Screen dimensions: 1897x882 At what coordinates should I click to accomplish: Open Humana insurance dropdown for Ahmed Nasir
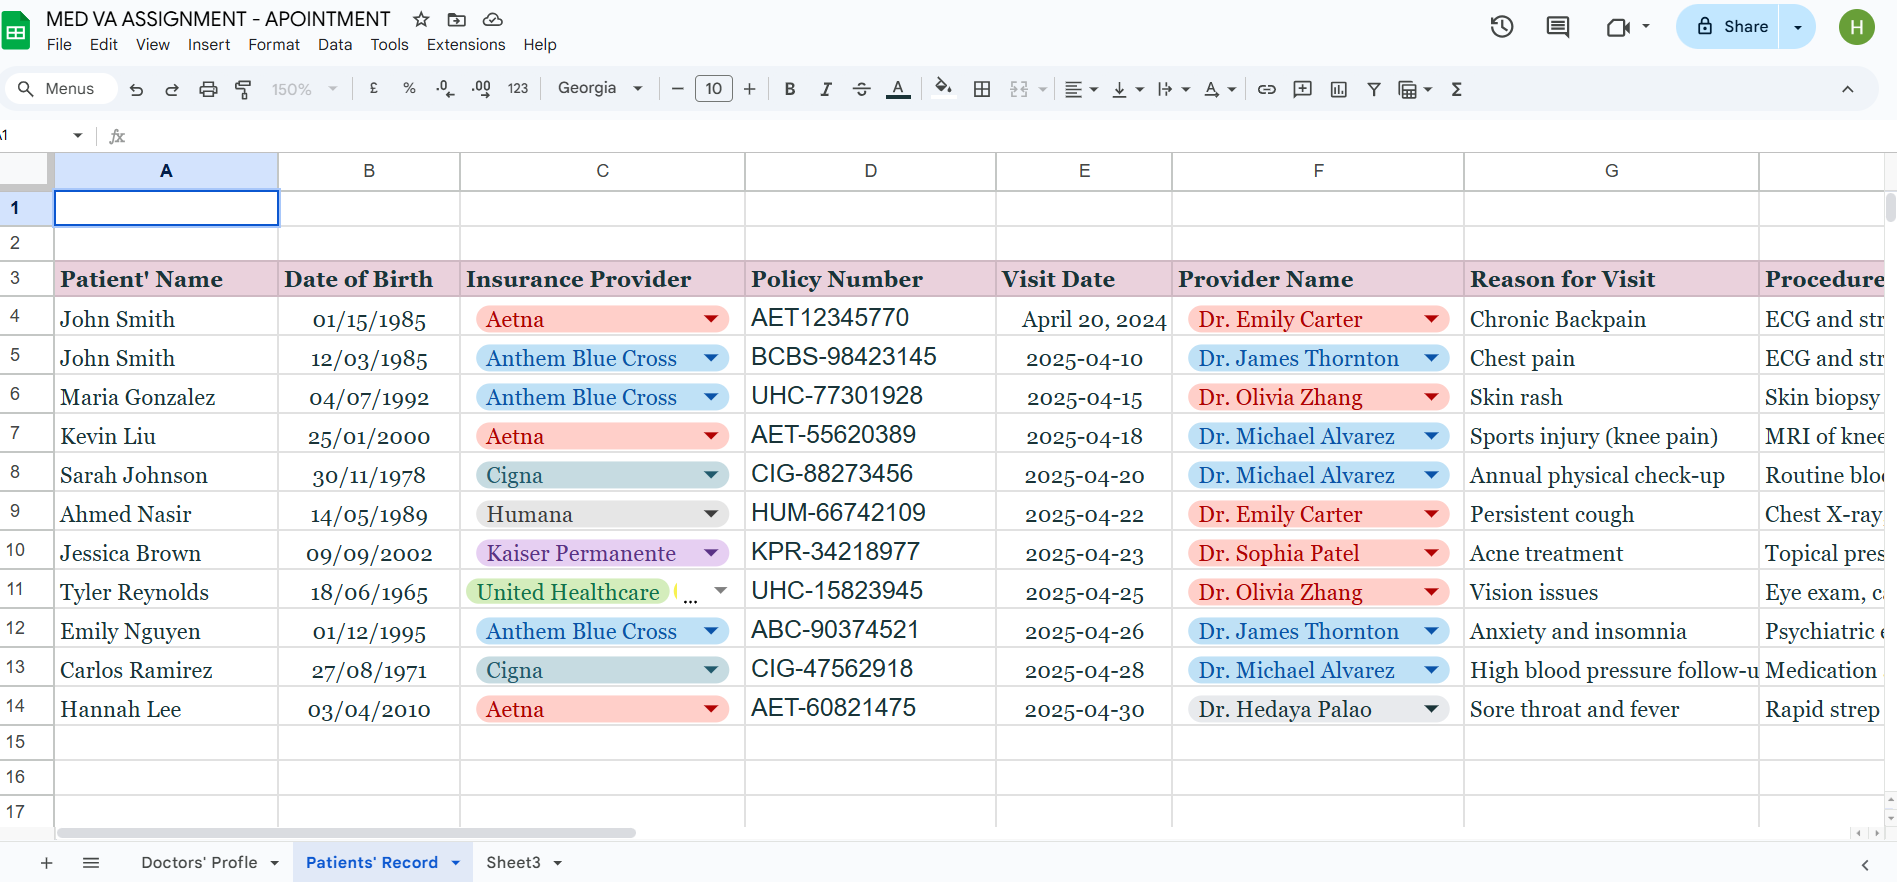point(711,514)
